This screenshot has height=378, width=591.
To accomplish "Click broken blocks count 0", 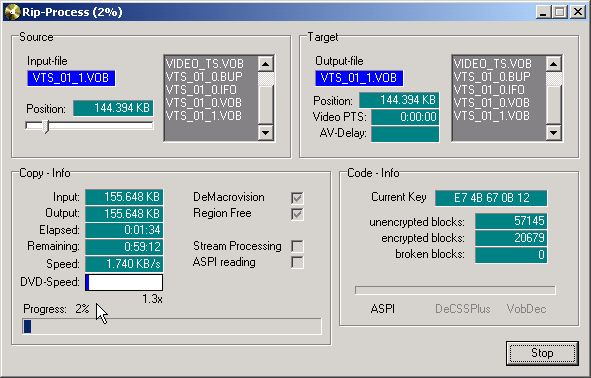I will click(511, 255).
